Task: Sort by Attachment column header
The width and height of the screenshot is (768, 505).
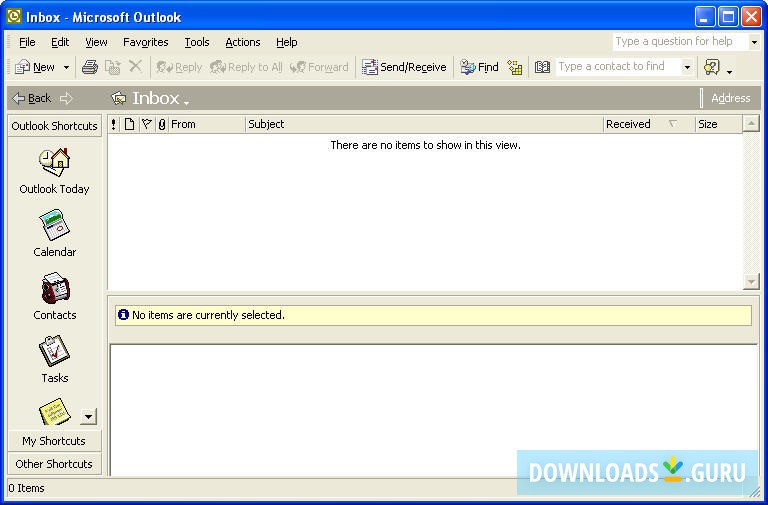Action: 162,124
